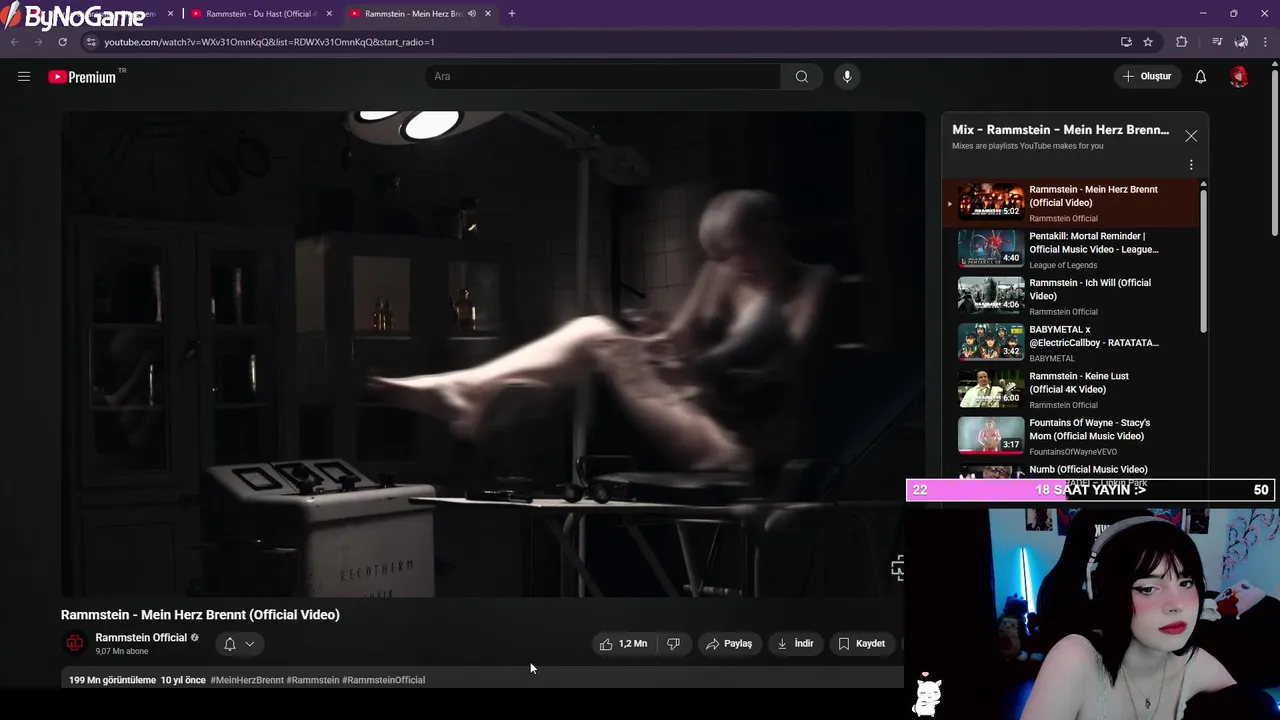Viewport: 1280px width, 720px height.
Task: Download the video with İndir
Action: pos(795,644)
